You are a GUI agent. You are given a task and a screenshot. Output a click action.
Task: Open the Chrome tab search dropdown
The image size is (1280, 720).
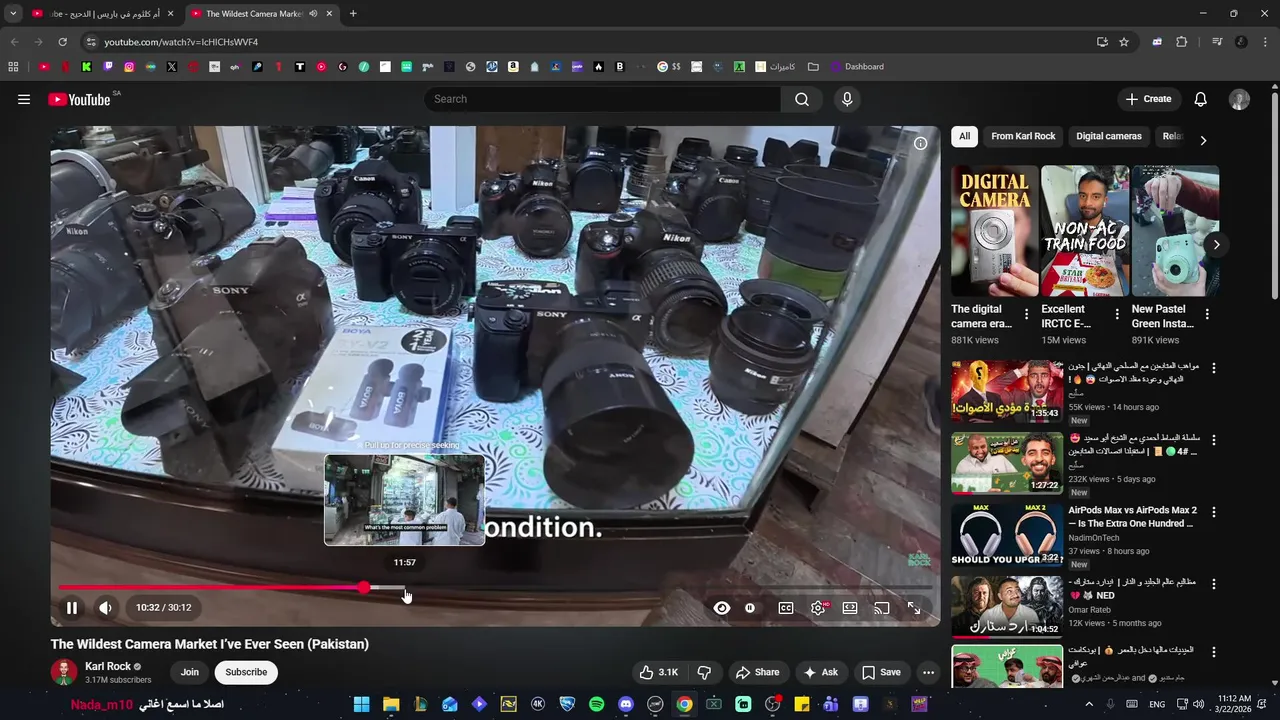click(x=13, y=14)
